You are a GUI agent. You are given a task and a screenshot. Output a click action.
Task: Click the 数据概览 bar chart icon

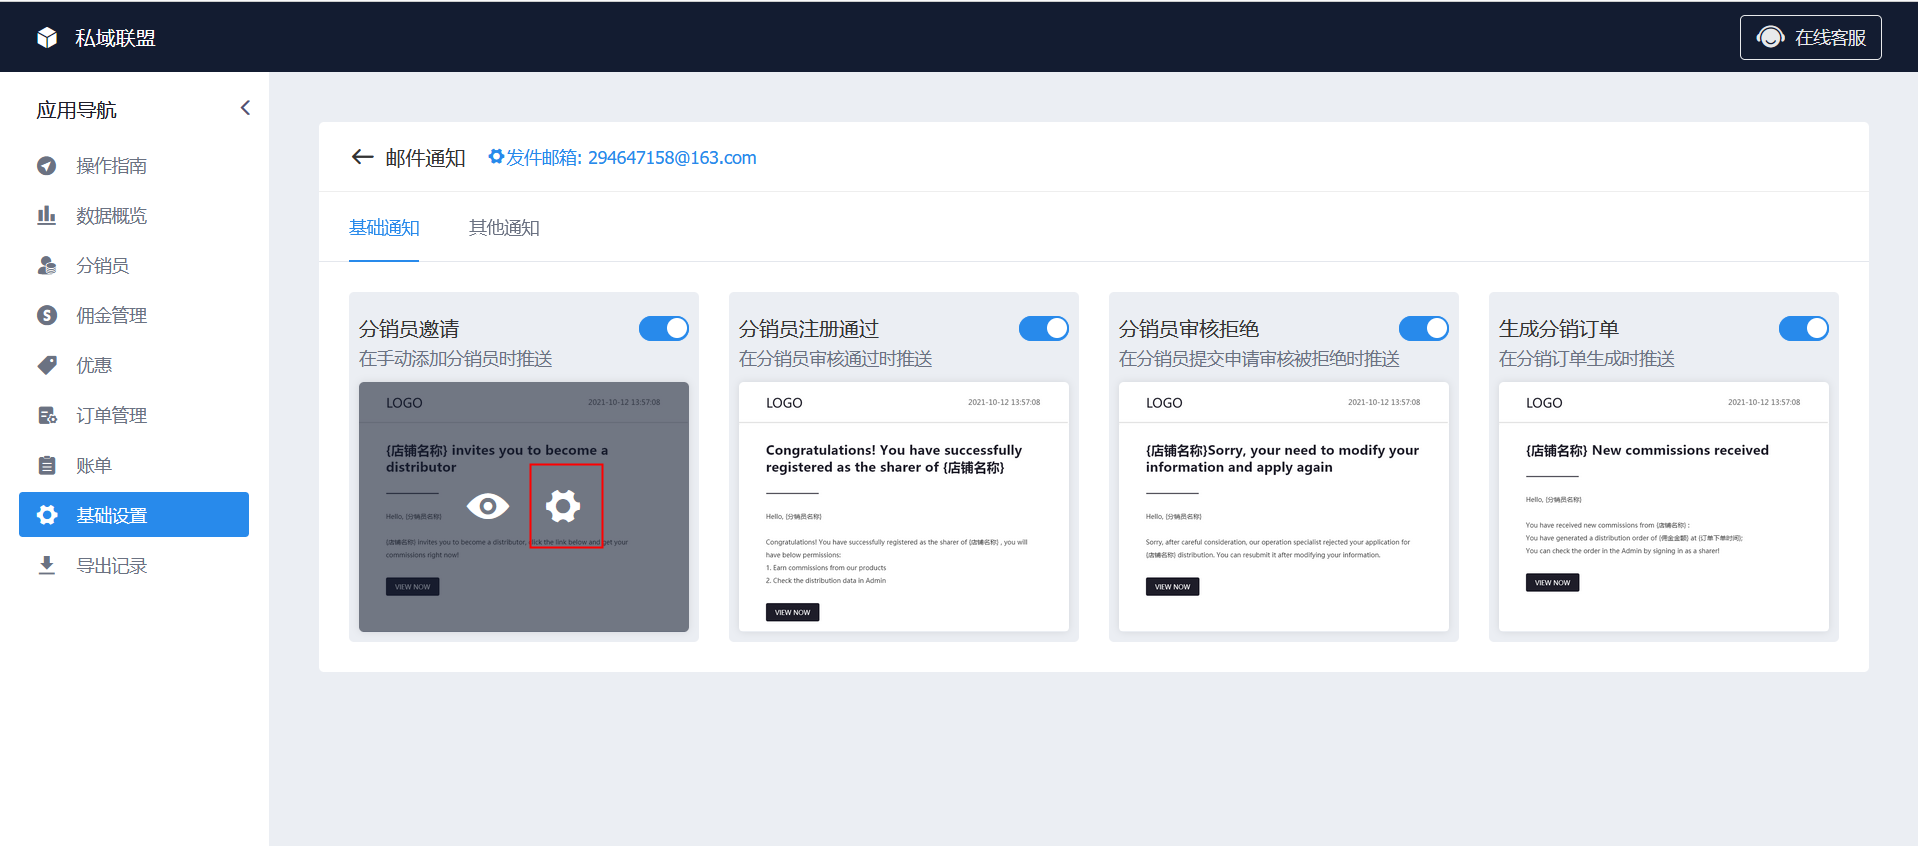coord(47,216)
